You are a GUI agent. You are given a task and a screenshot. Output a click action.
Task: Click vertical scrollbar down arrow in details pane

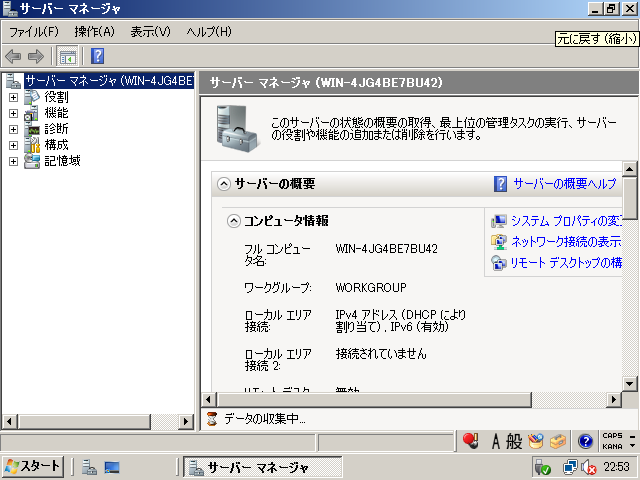coord(630,383)
